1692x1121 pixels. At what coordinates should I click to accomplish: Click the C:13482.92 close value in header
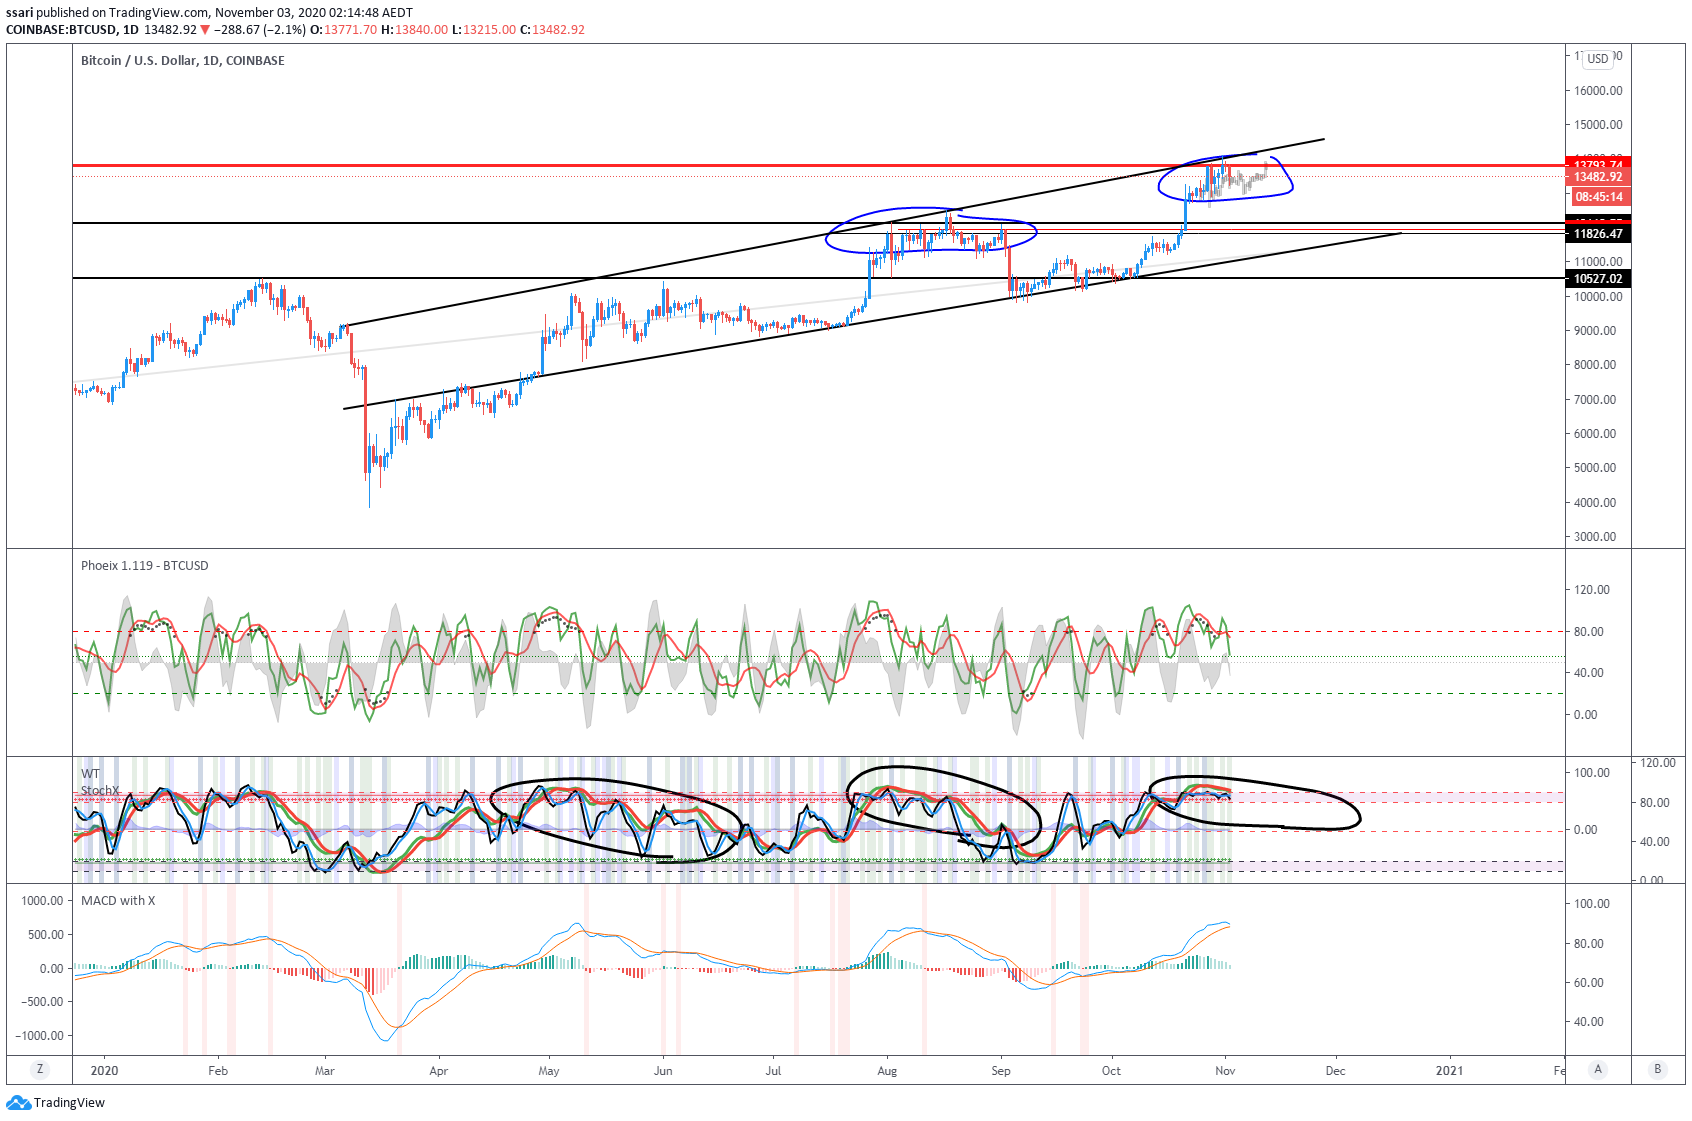552,29
